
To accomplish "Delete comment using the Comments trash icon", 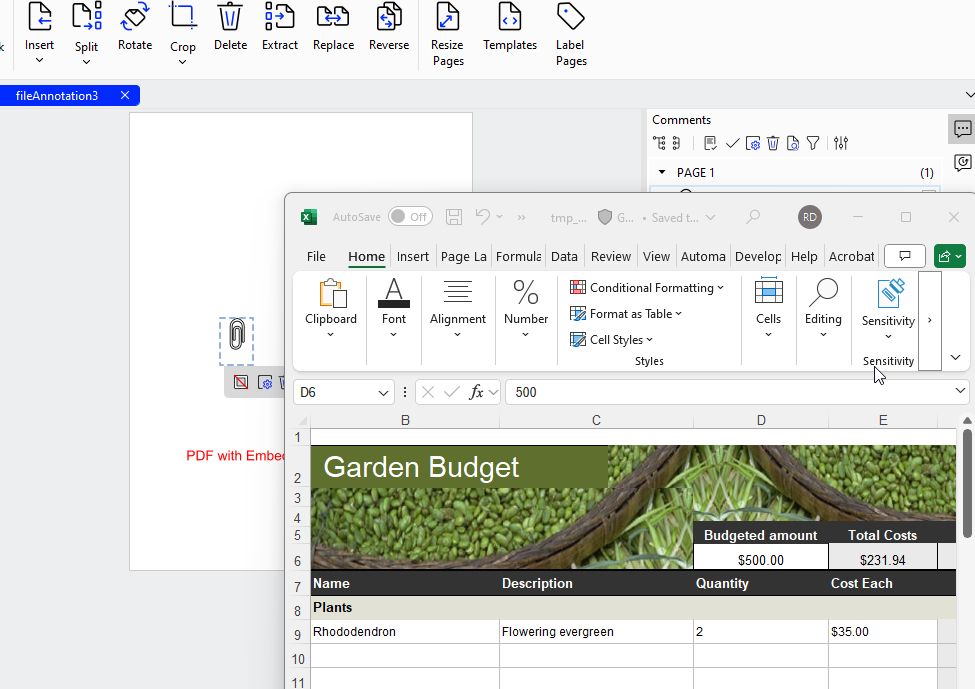I will (x=773, y=143).
